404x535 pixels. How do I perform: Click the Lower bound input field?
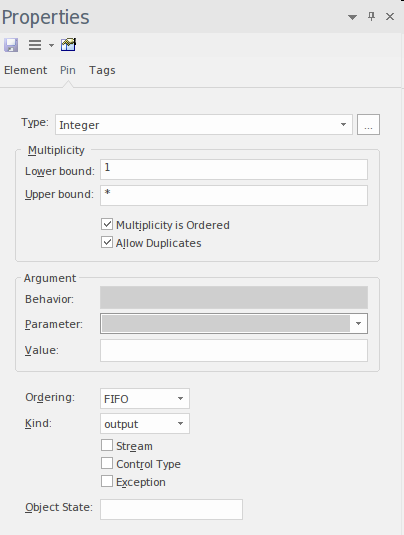(234, 170)
